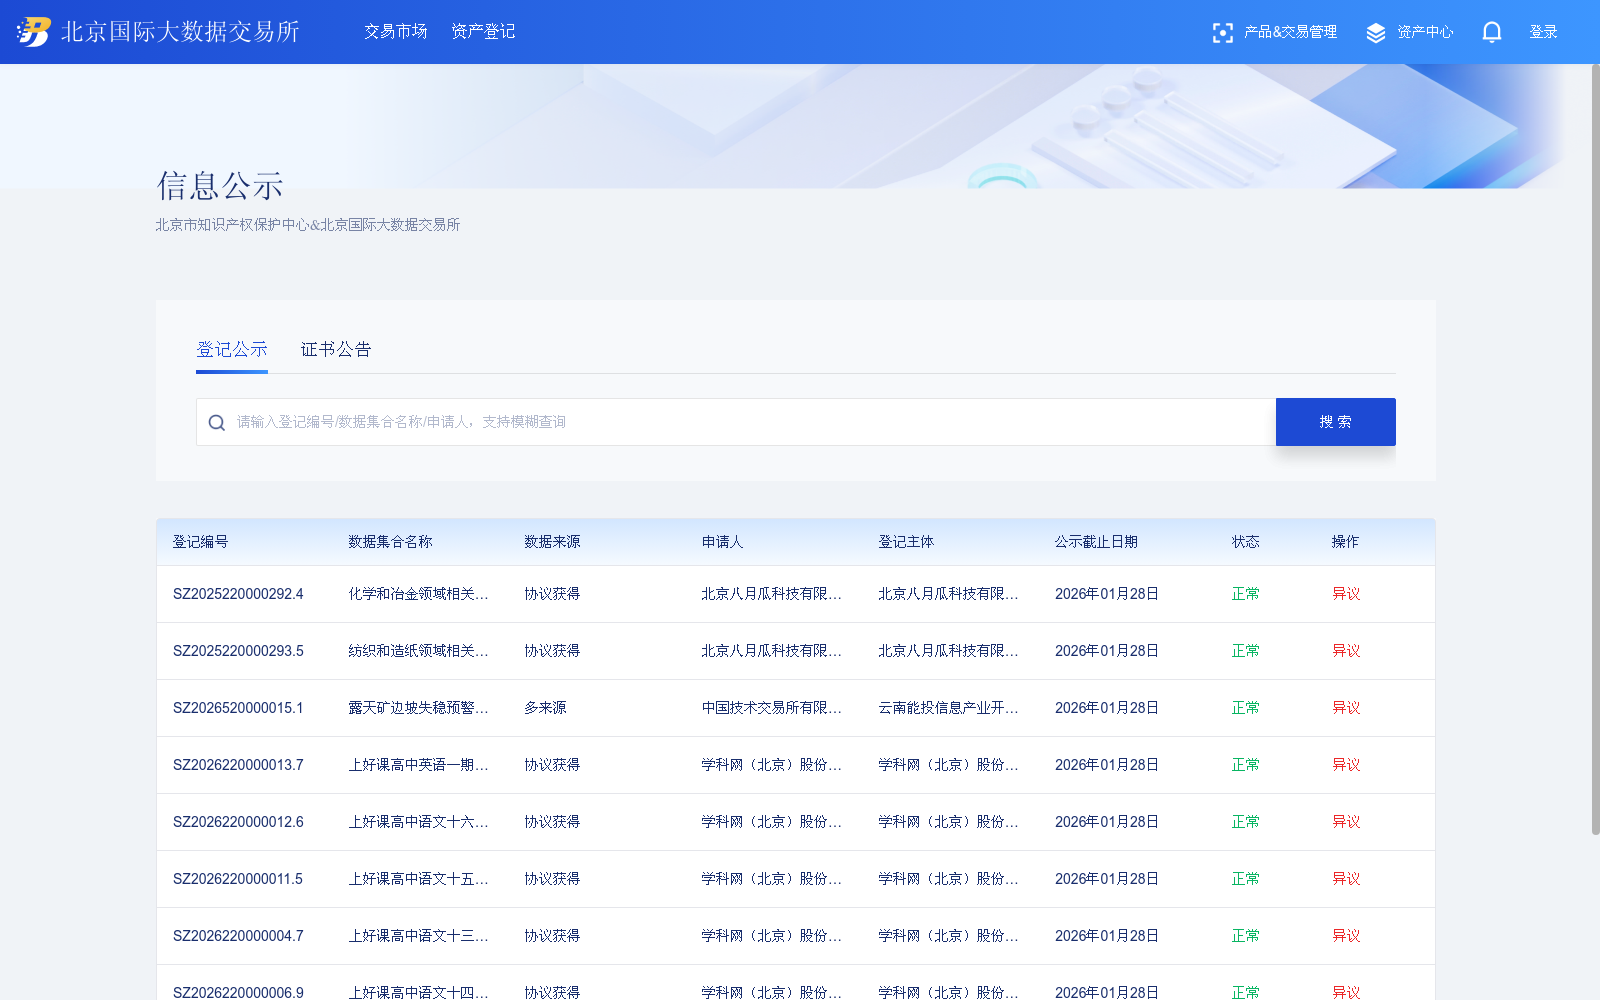Select dataset 纺织和造纸领域相关…
This screenshot has width=1600, height=1000.
(418, 651)
